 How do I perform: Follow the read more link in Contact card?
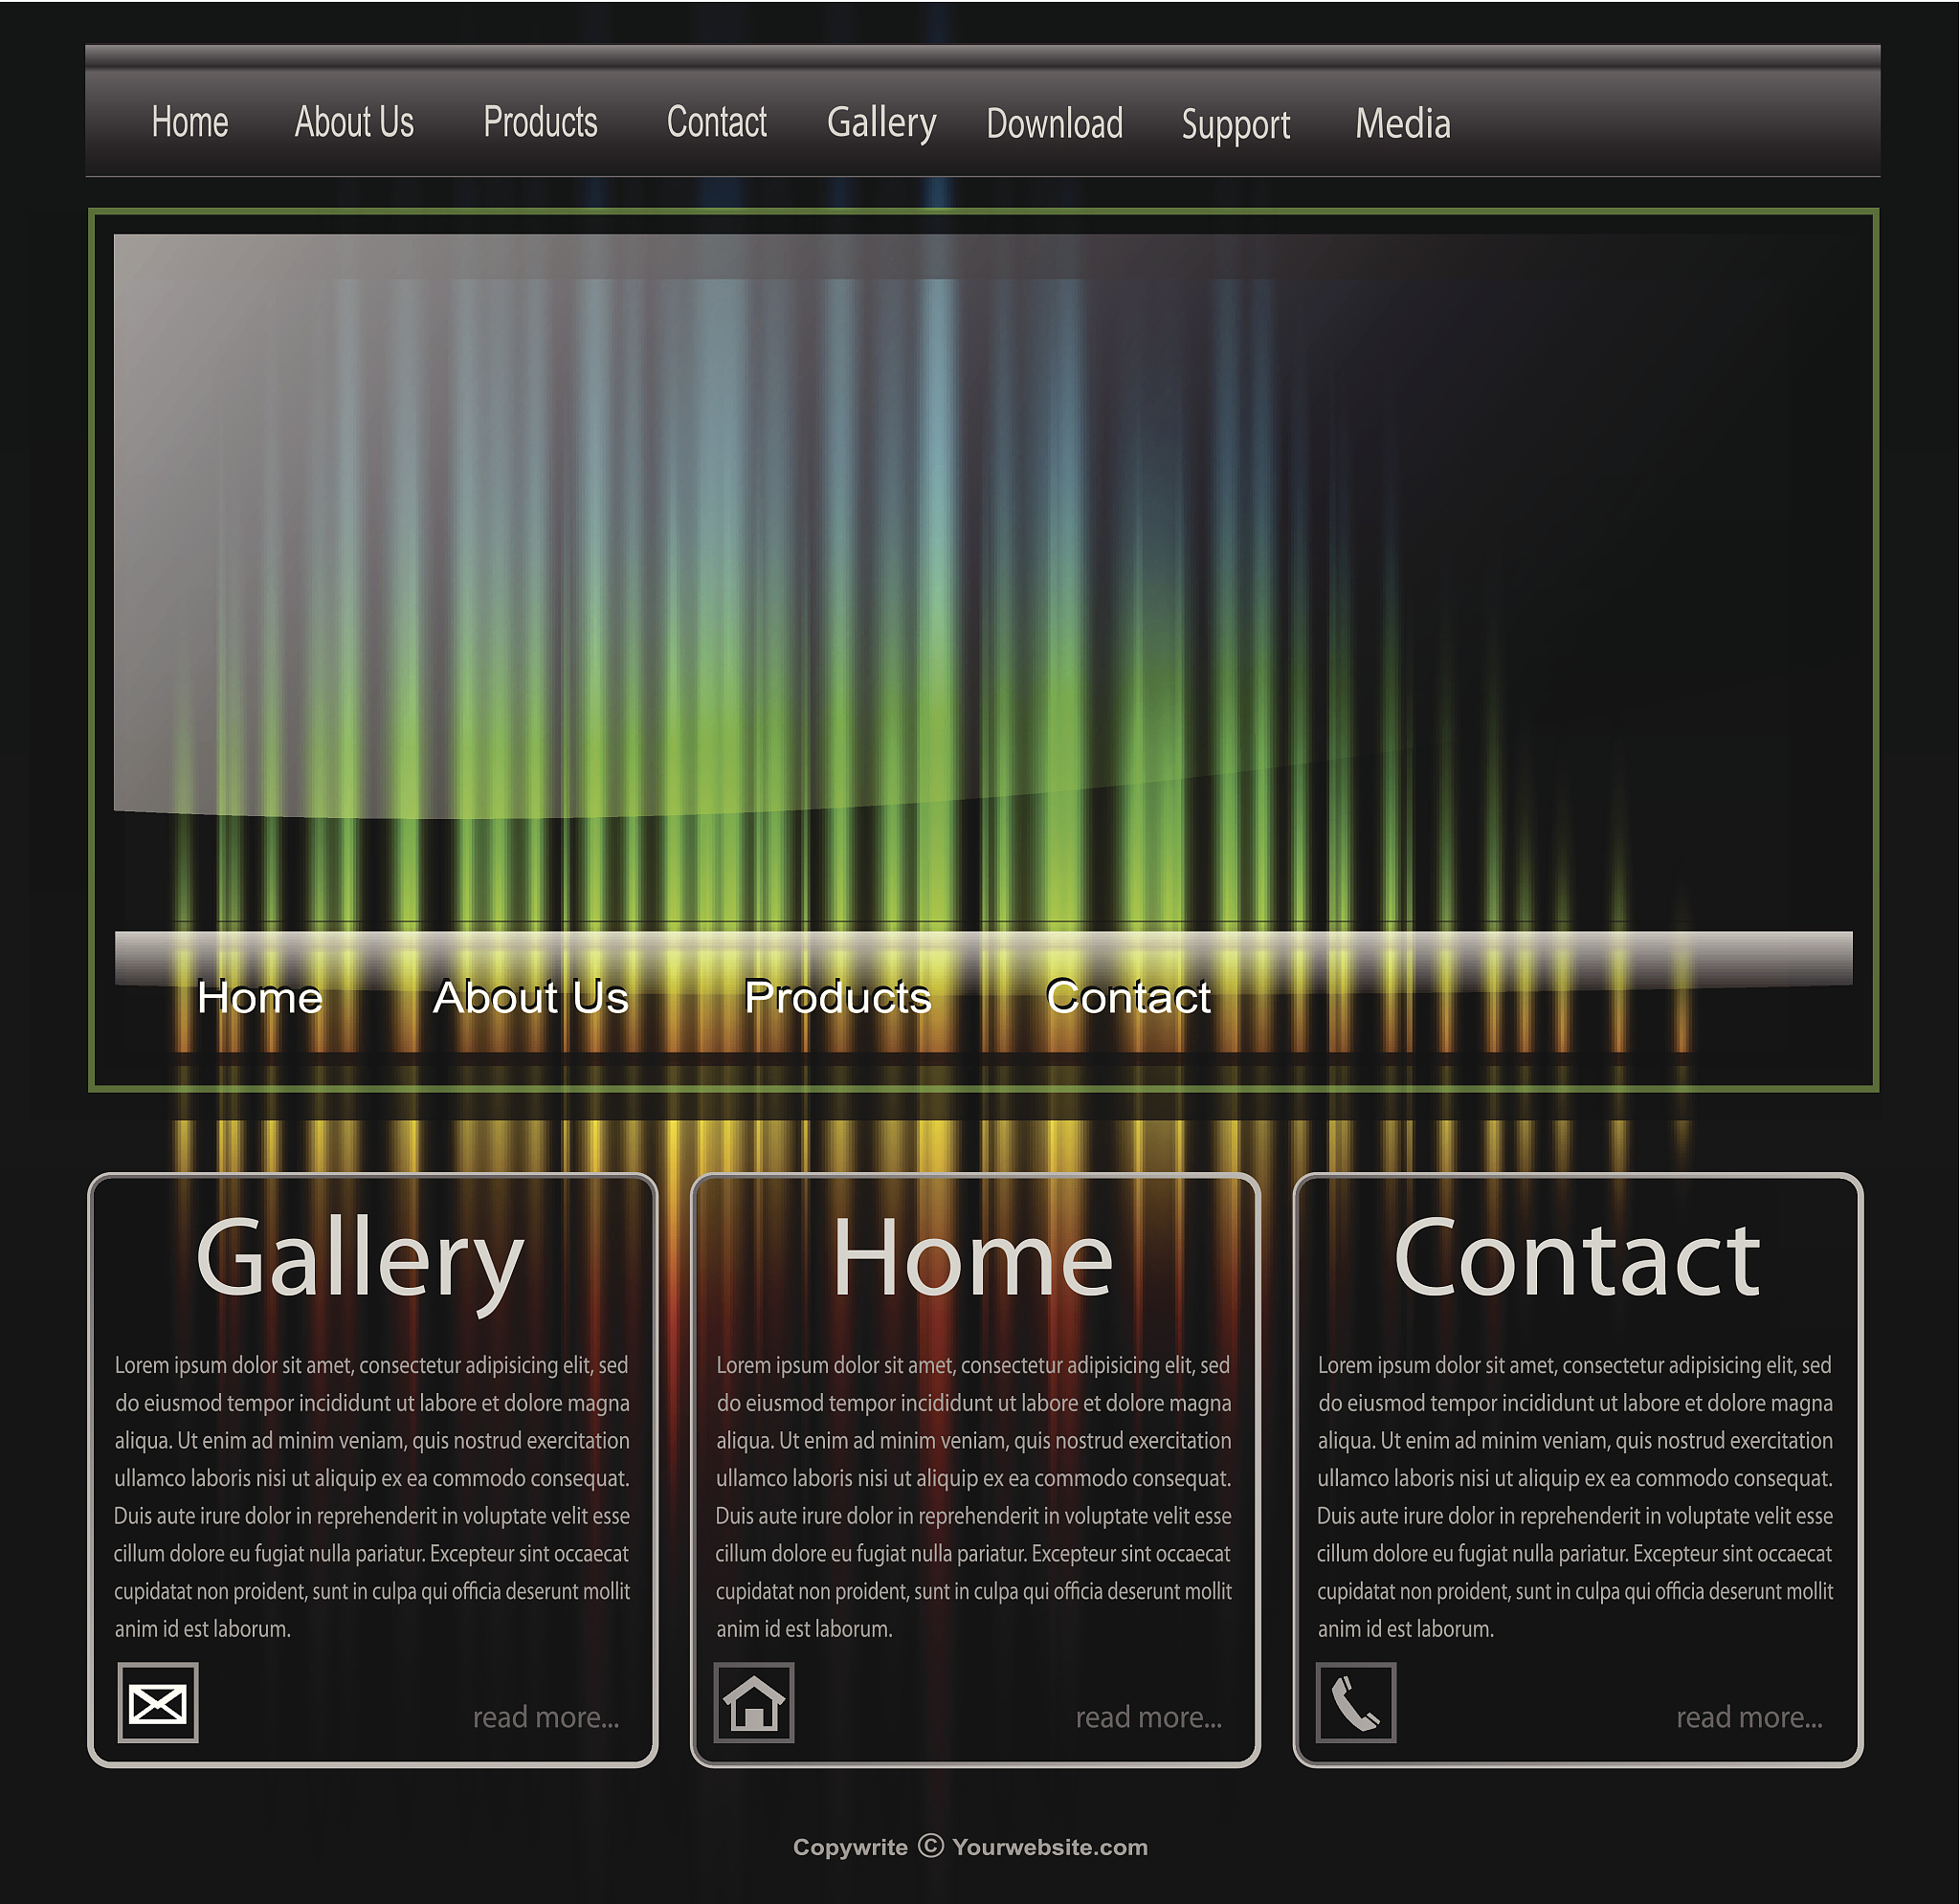[x=1750, y=1717]
